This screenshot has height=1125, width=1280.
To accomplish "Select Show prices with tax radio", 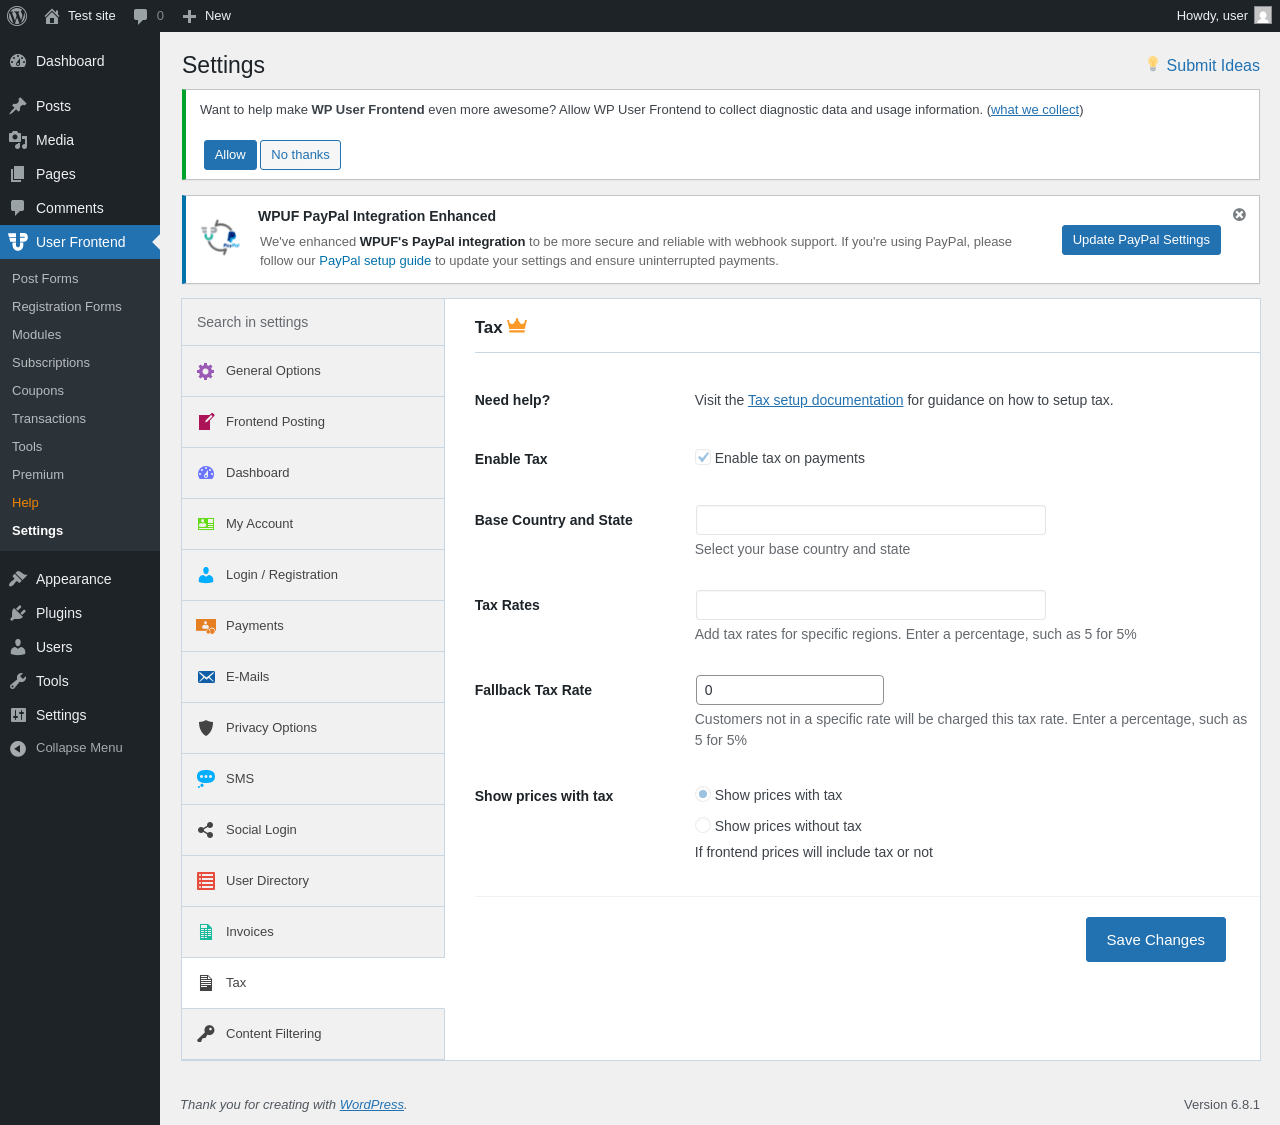I will (x=703, y=795).
